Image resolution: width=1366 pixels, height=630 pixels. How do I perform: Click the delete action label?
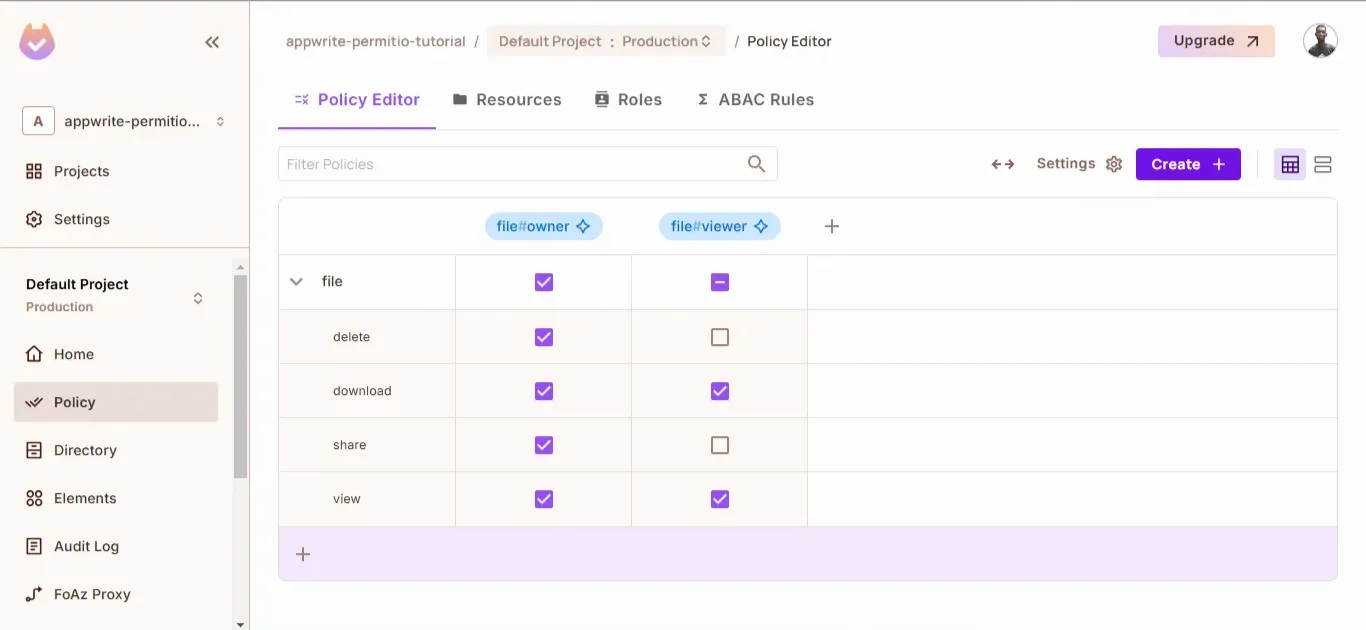pos(351,337)
